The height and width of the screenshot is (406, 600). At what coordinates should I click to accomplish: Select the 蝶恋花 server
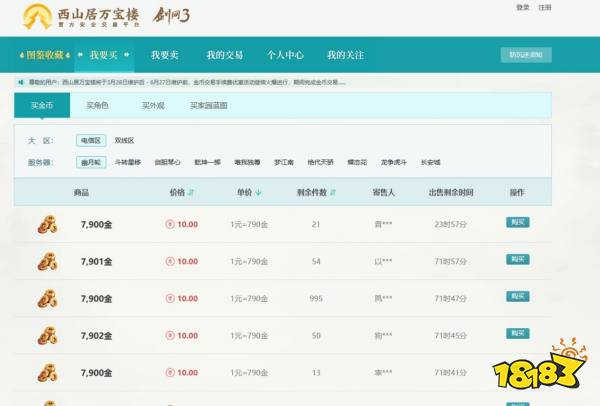pyautogui.click(x=357, y=162)
